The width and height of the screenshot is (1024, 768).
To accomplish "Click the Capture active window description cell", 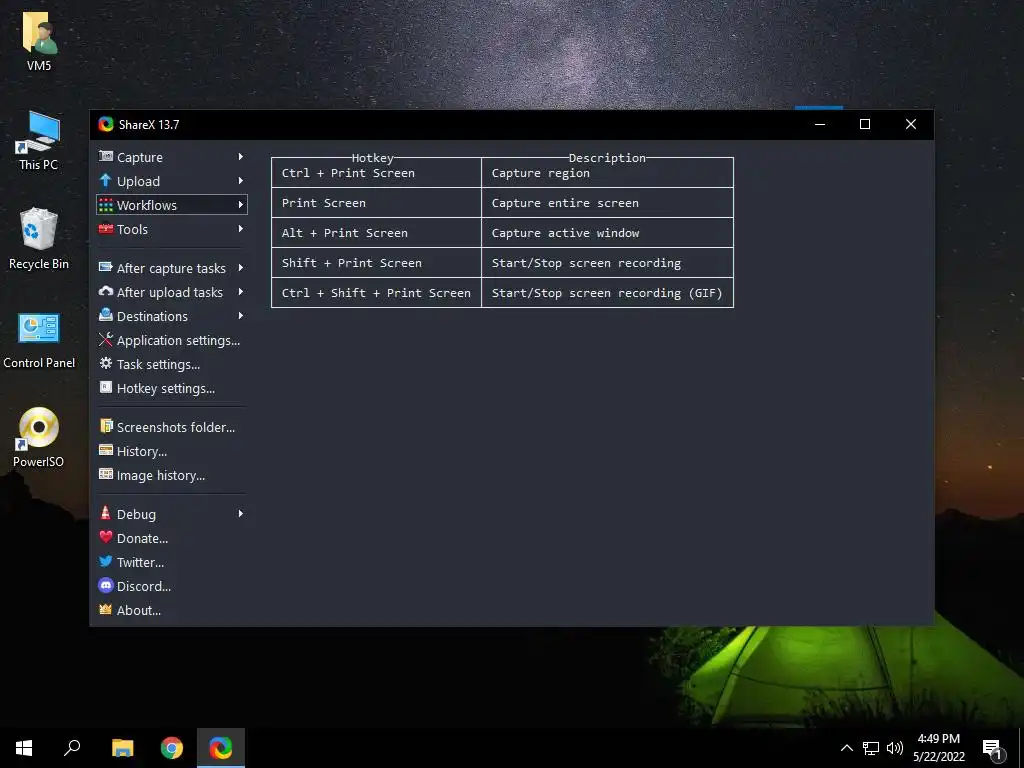I will point(607,233).
